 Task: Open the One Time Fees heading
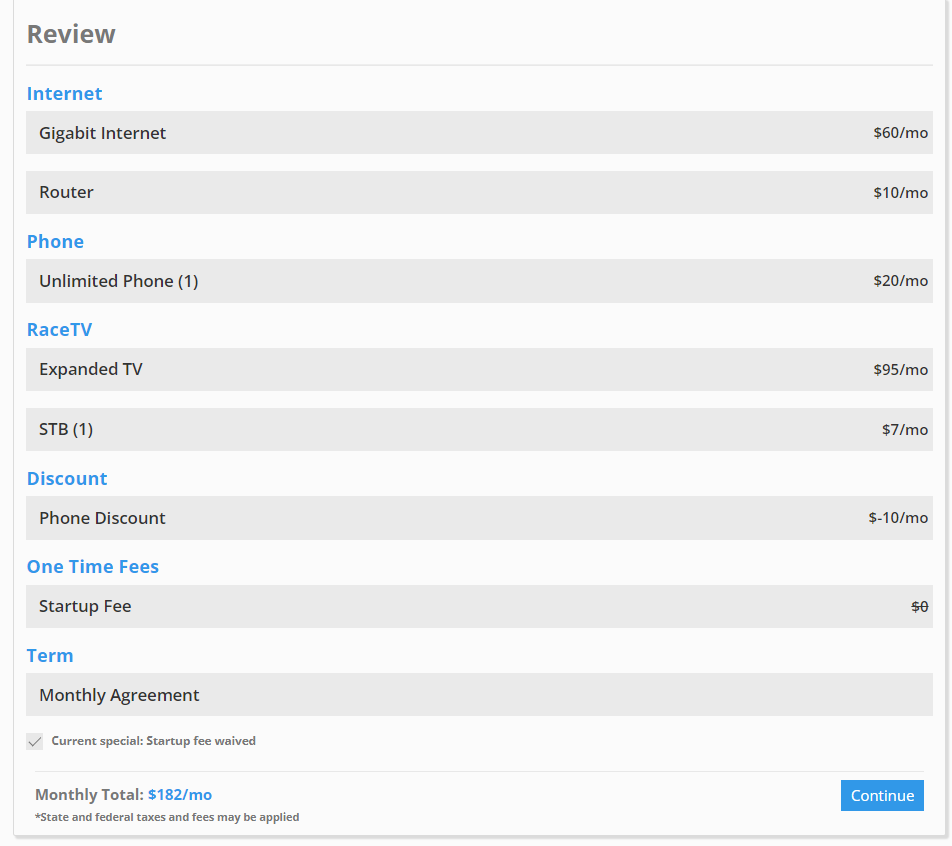(x=92, y=567)
